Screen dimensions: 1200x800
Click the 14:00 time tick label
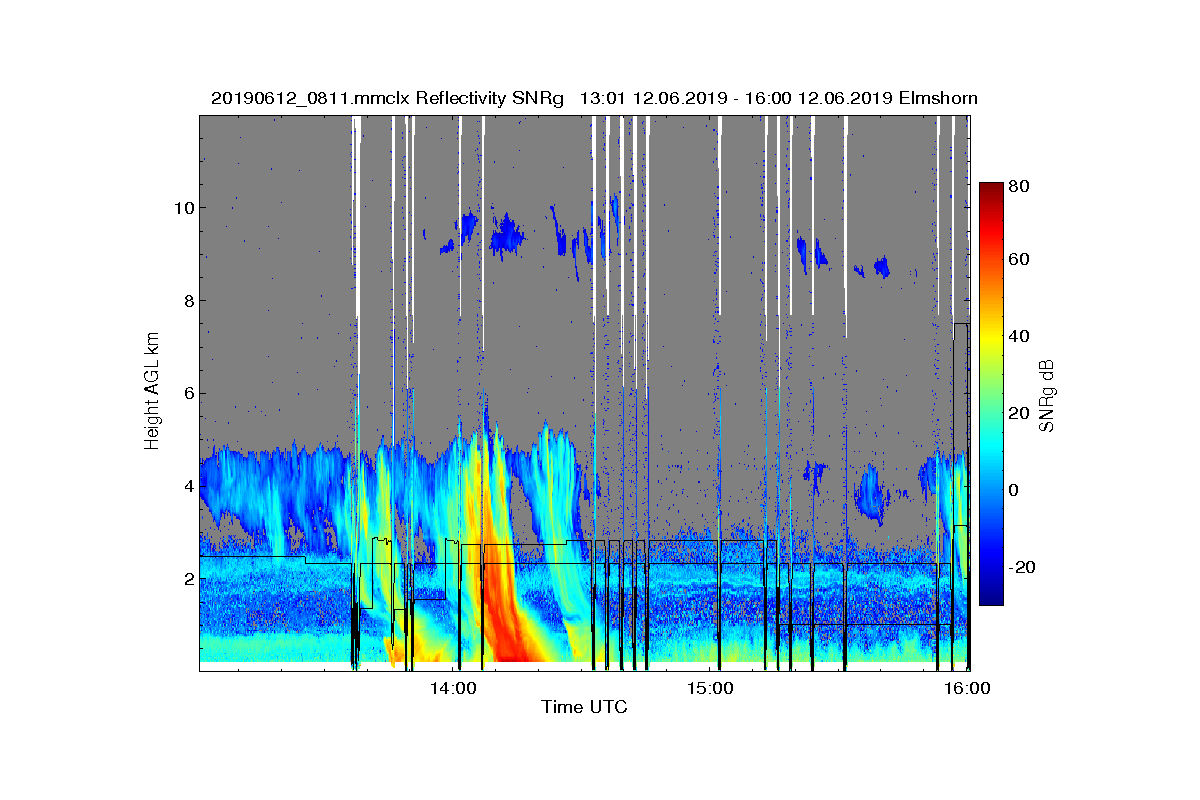(x=454, y=688)
